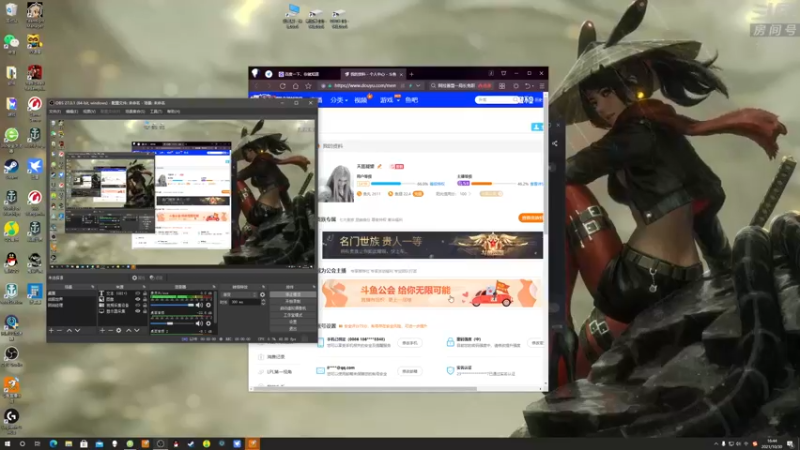Move the selected OBS source down
The height and width of the screenshot is (450, 800).
(137, 331)
